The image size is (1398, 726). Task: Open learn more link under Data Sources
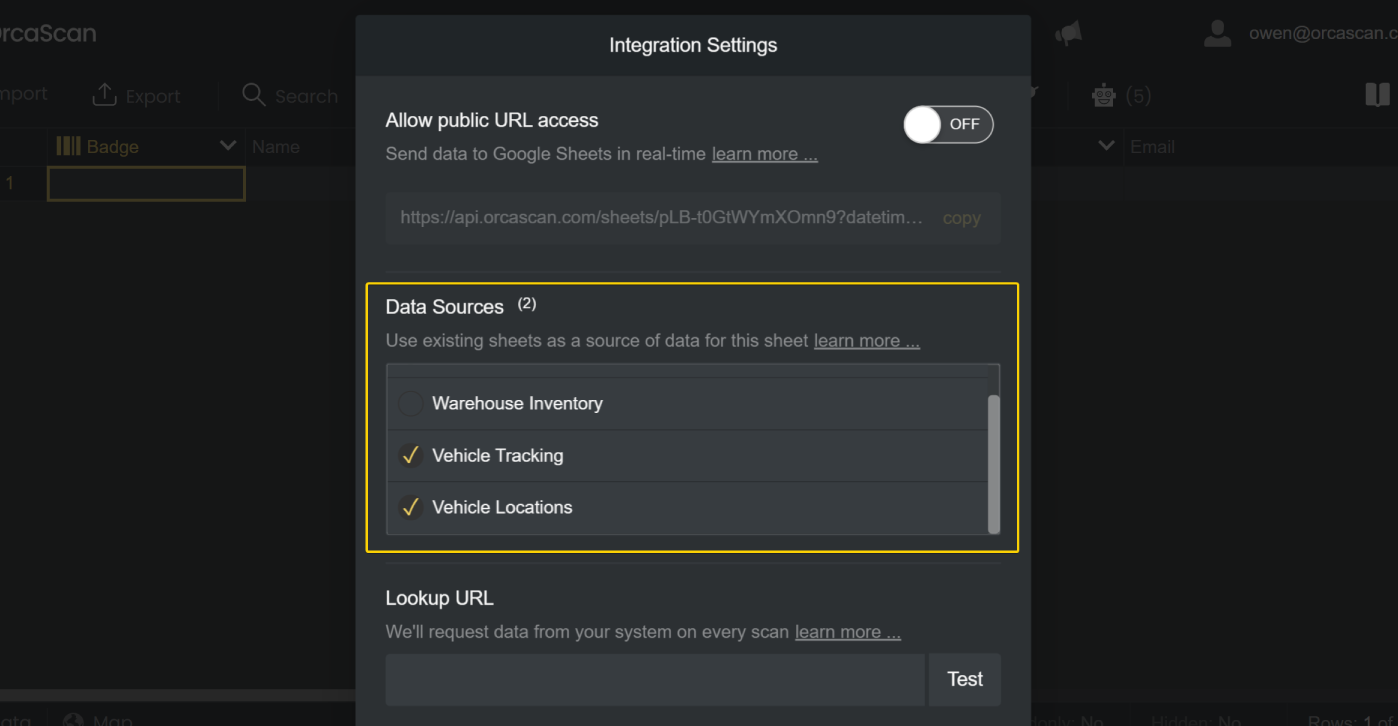coord(866,341)
